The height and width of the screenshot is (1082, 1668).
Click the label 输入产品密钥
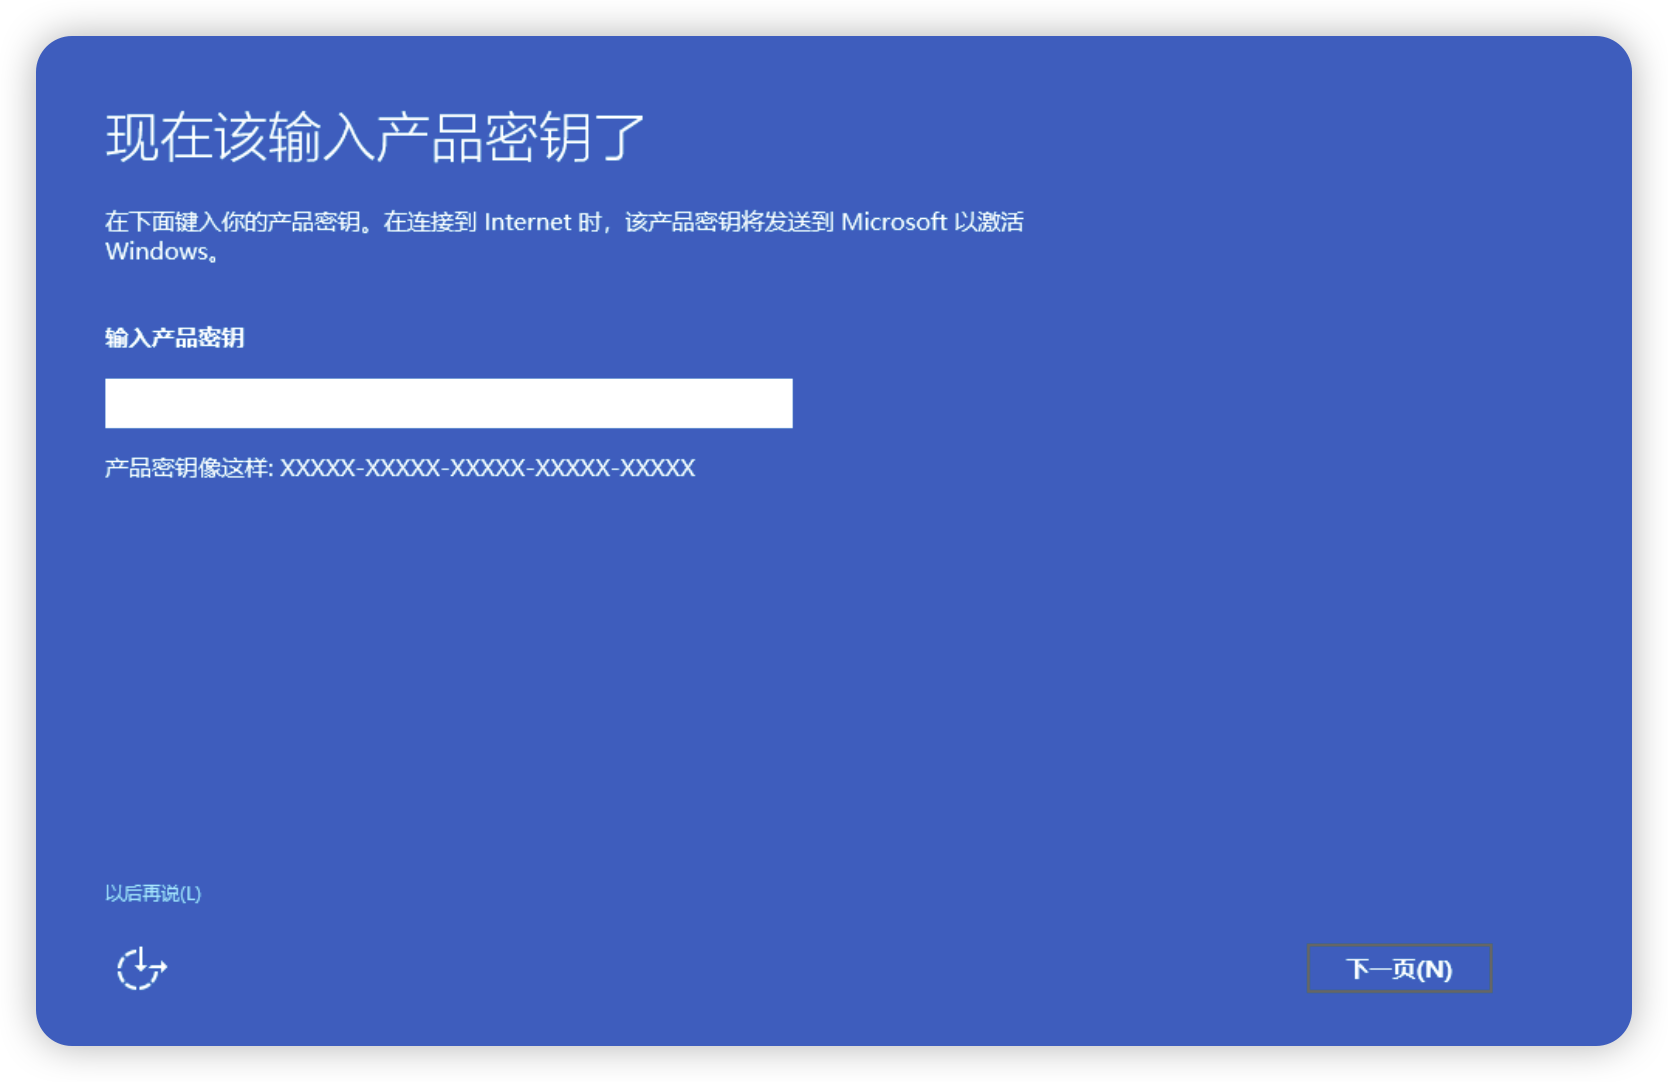(x=175, y=338)
